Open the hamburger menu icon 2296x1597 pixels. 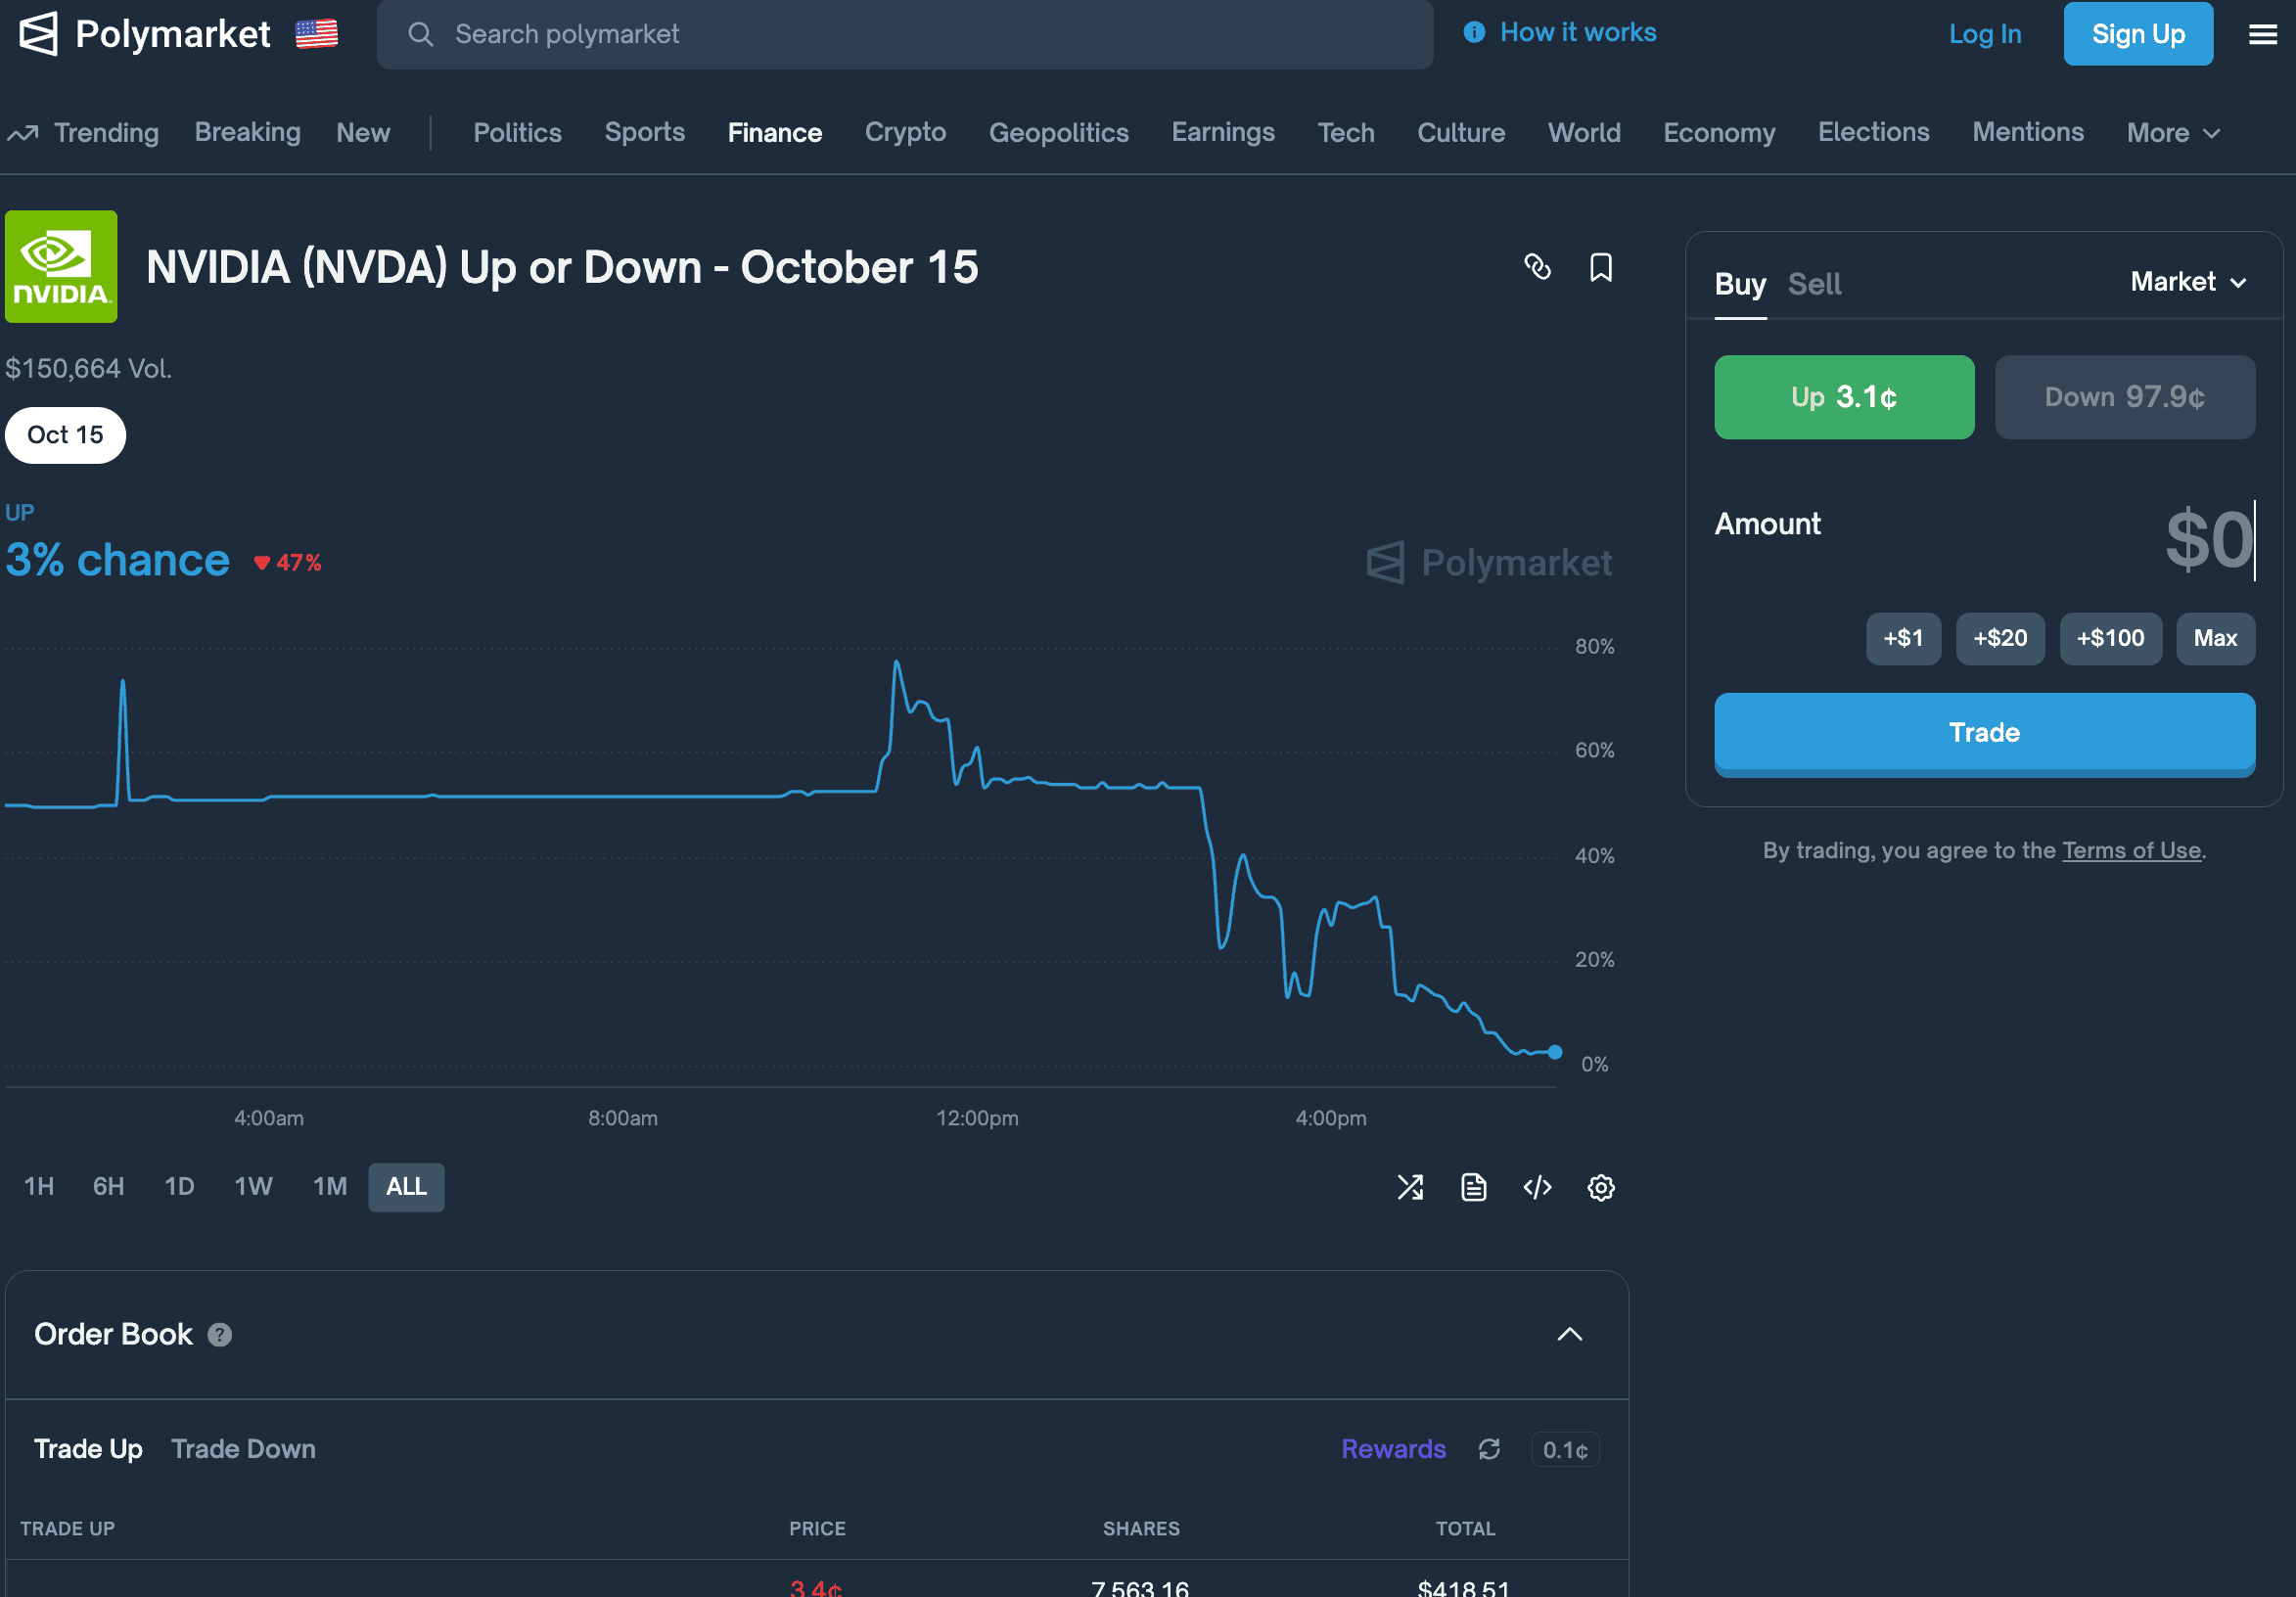pyautogui.click(x=2262, y=35)
